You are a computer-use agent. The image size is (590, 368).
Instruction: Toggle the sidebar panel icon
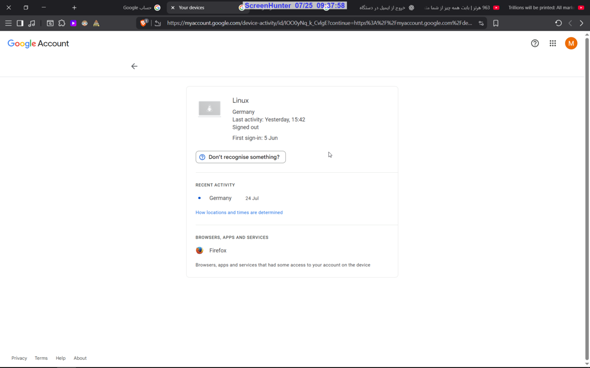coord(20,23)
